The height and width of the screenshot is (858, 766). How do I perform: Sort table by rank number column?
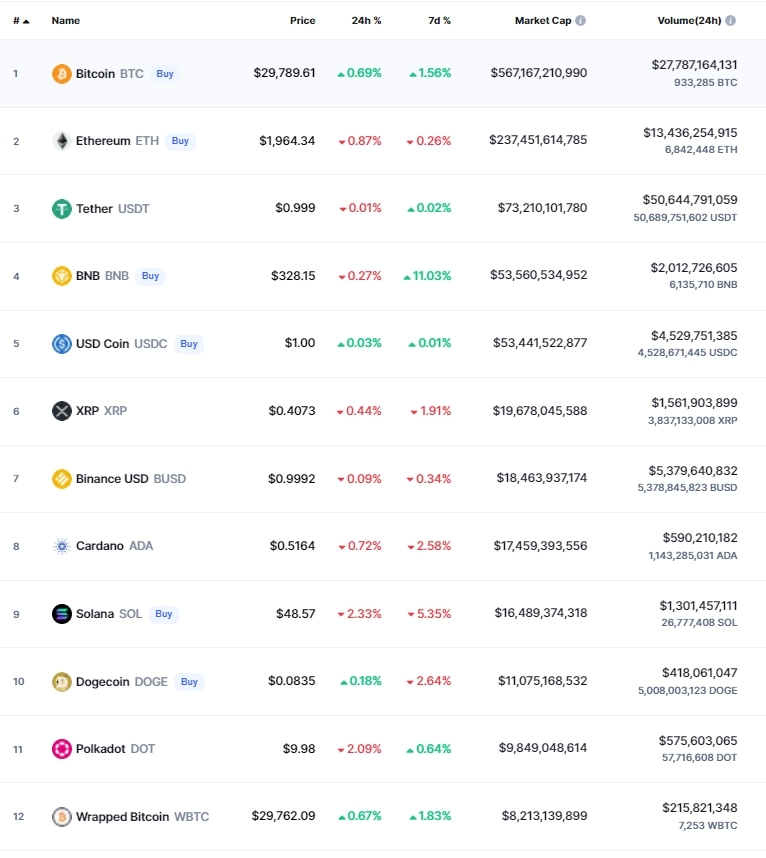coord(21,21)
